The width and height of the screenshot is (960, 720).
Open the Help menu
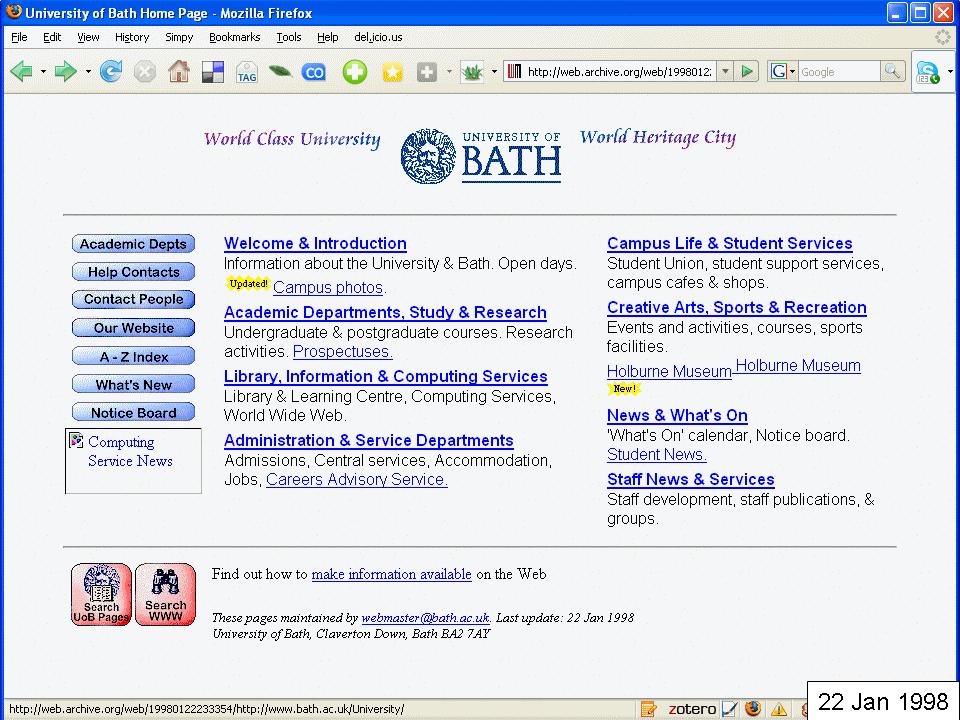[328, 37]
